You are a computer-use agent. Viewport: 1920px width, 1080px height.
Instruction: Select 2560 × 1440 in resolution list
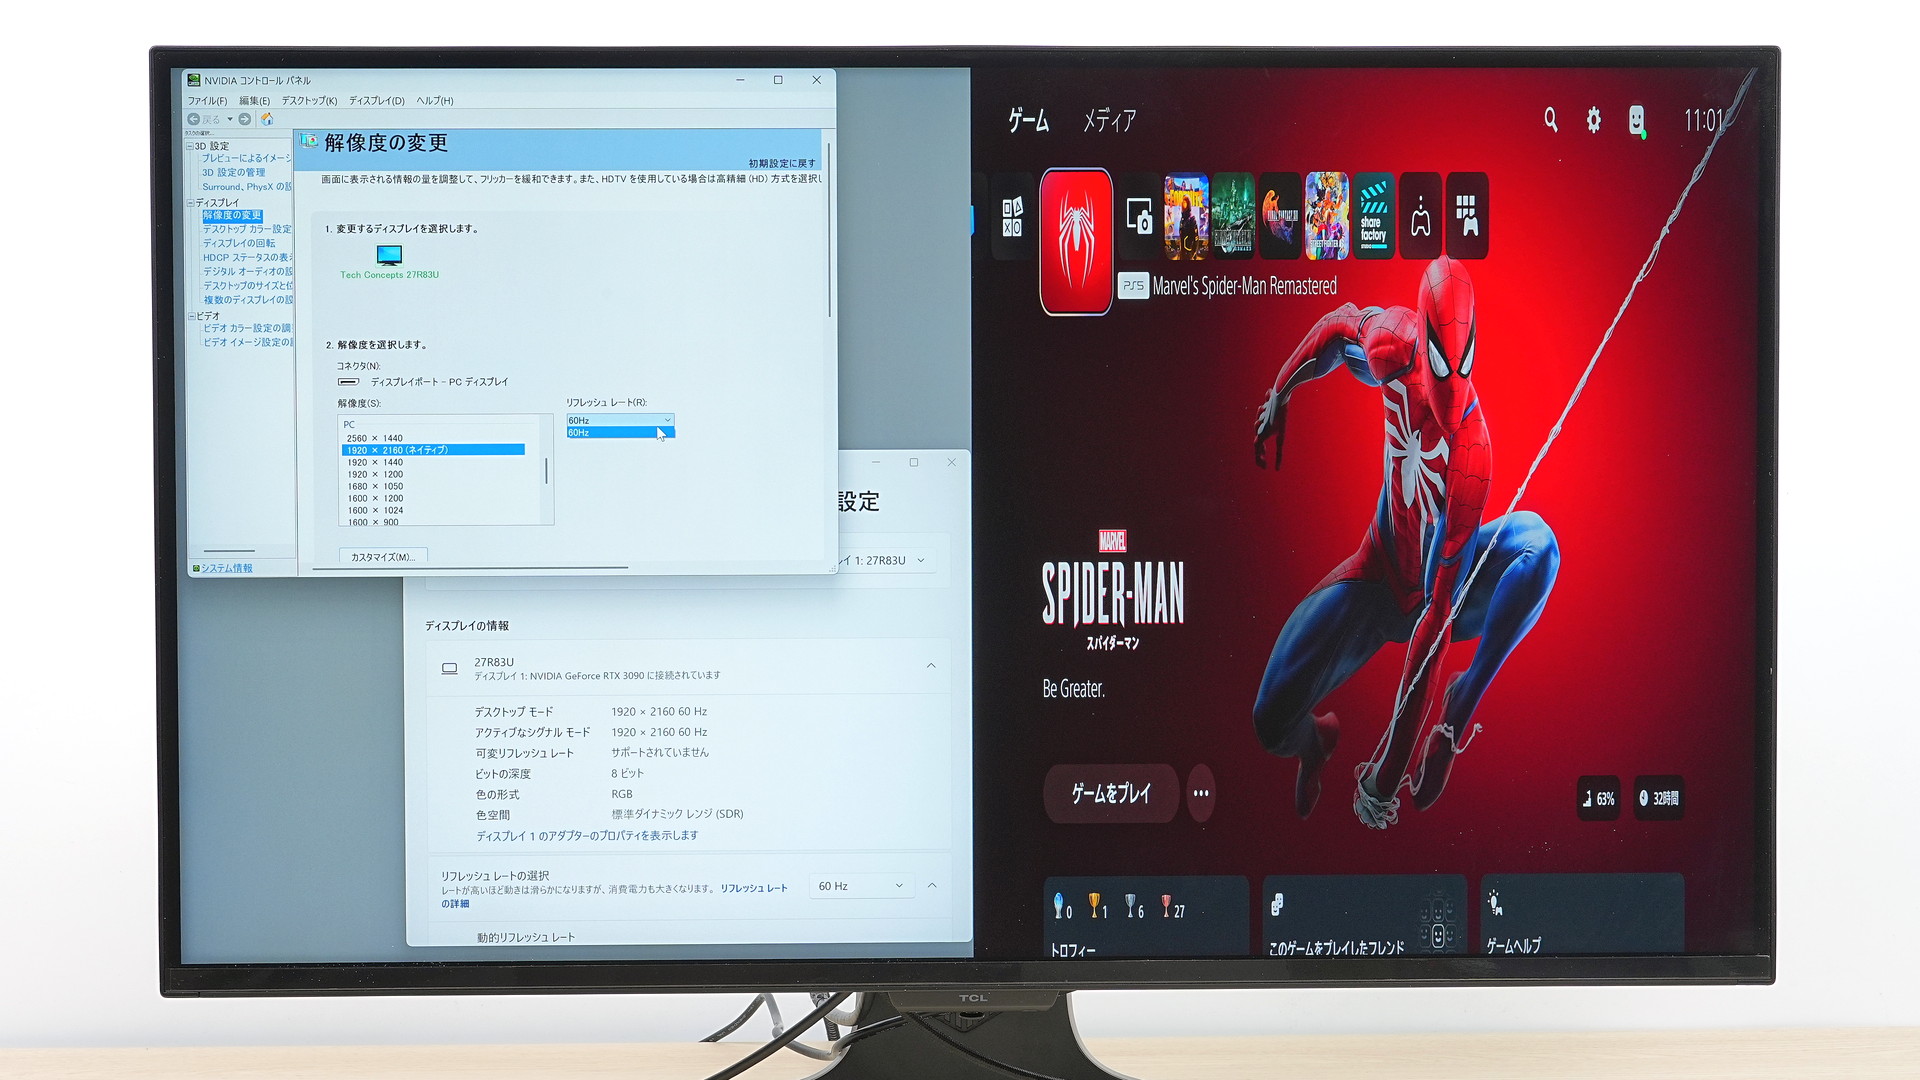coord(375,438)
